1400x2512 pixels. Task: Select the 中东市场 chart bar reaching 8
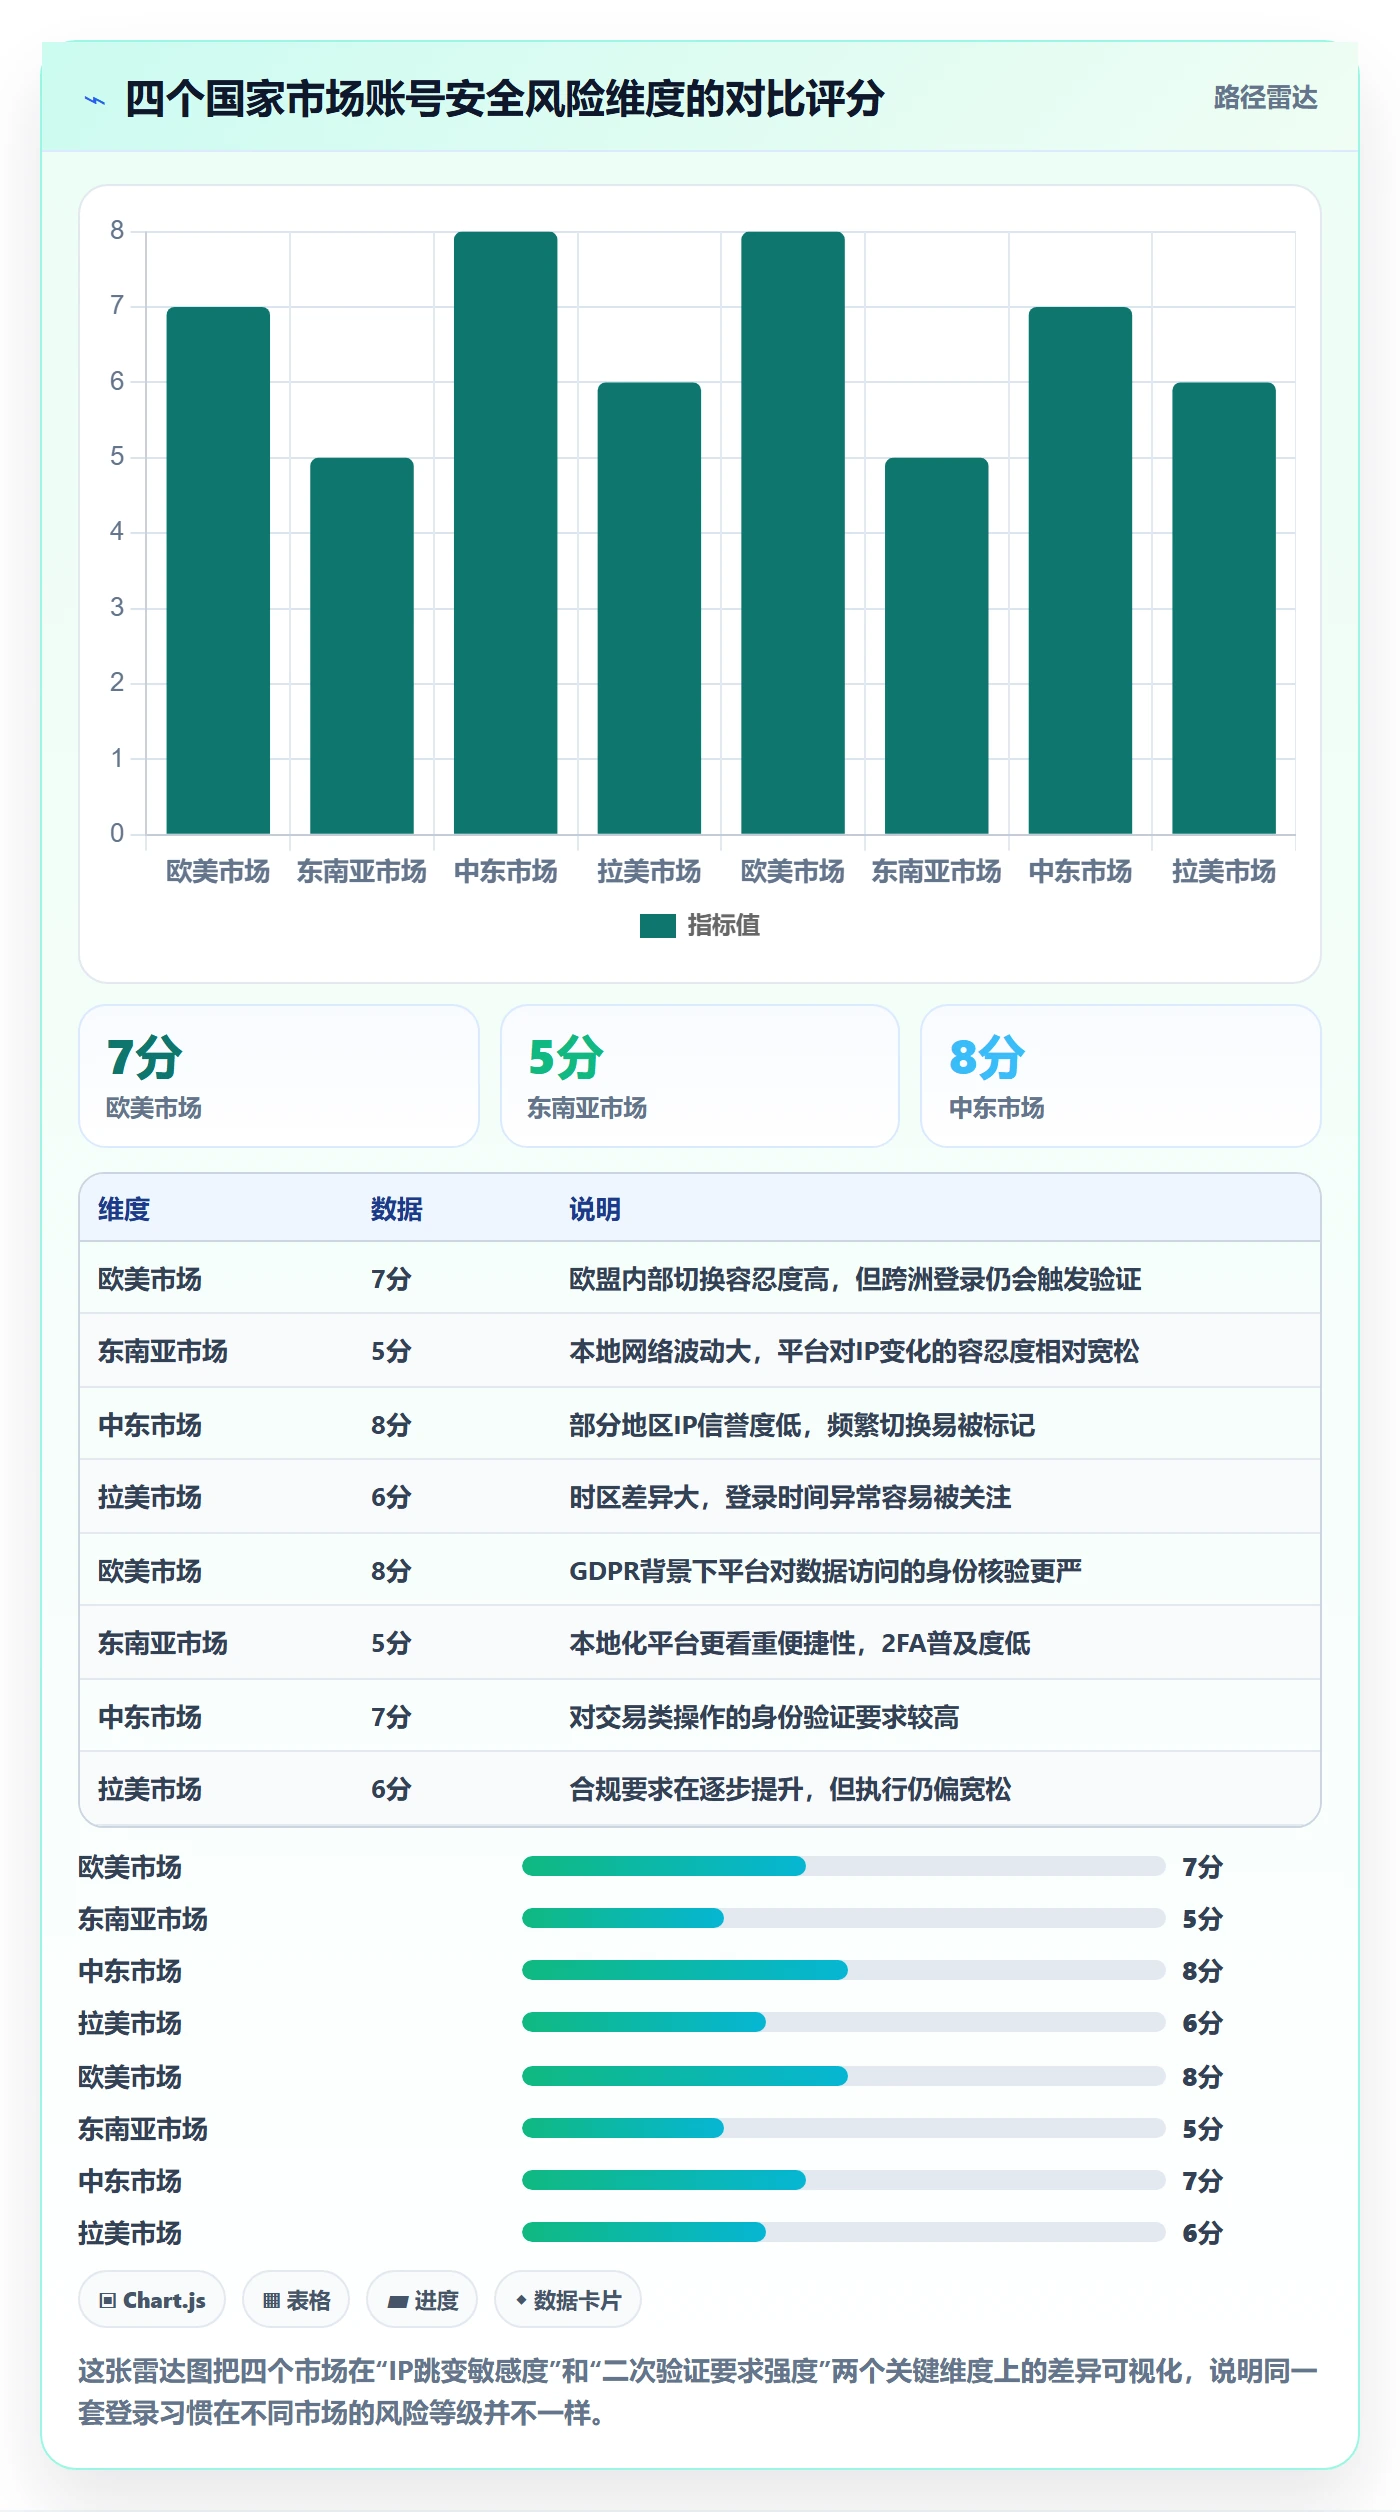tap(505, 533)
